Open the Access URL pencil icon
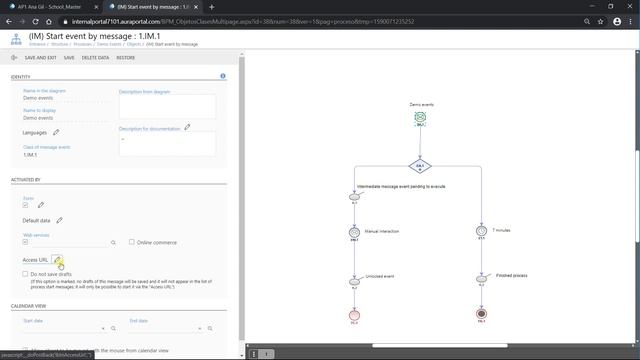The height and width of the screenshot is (360, 640). [57, 260]
